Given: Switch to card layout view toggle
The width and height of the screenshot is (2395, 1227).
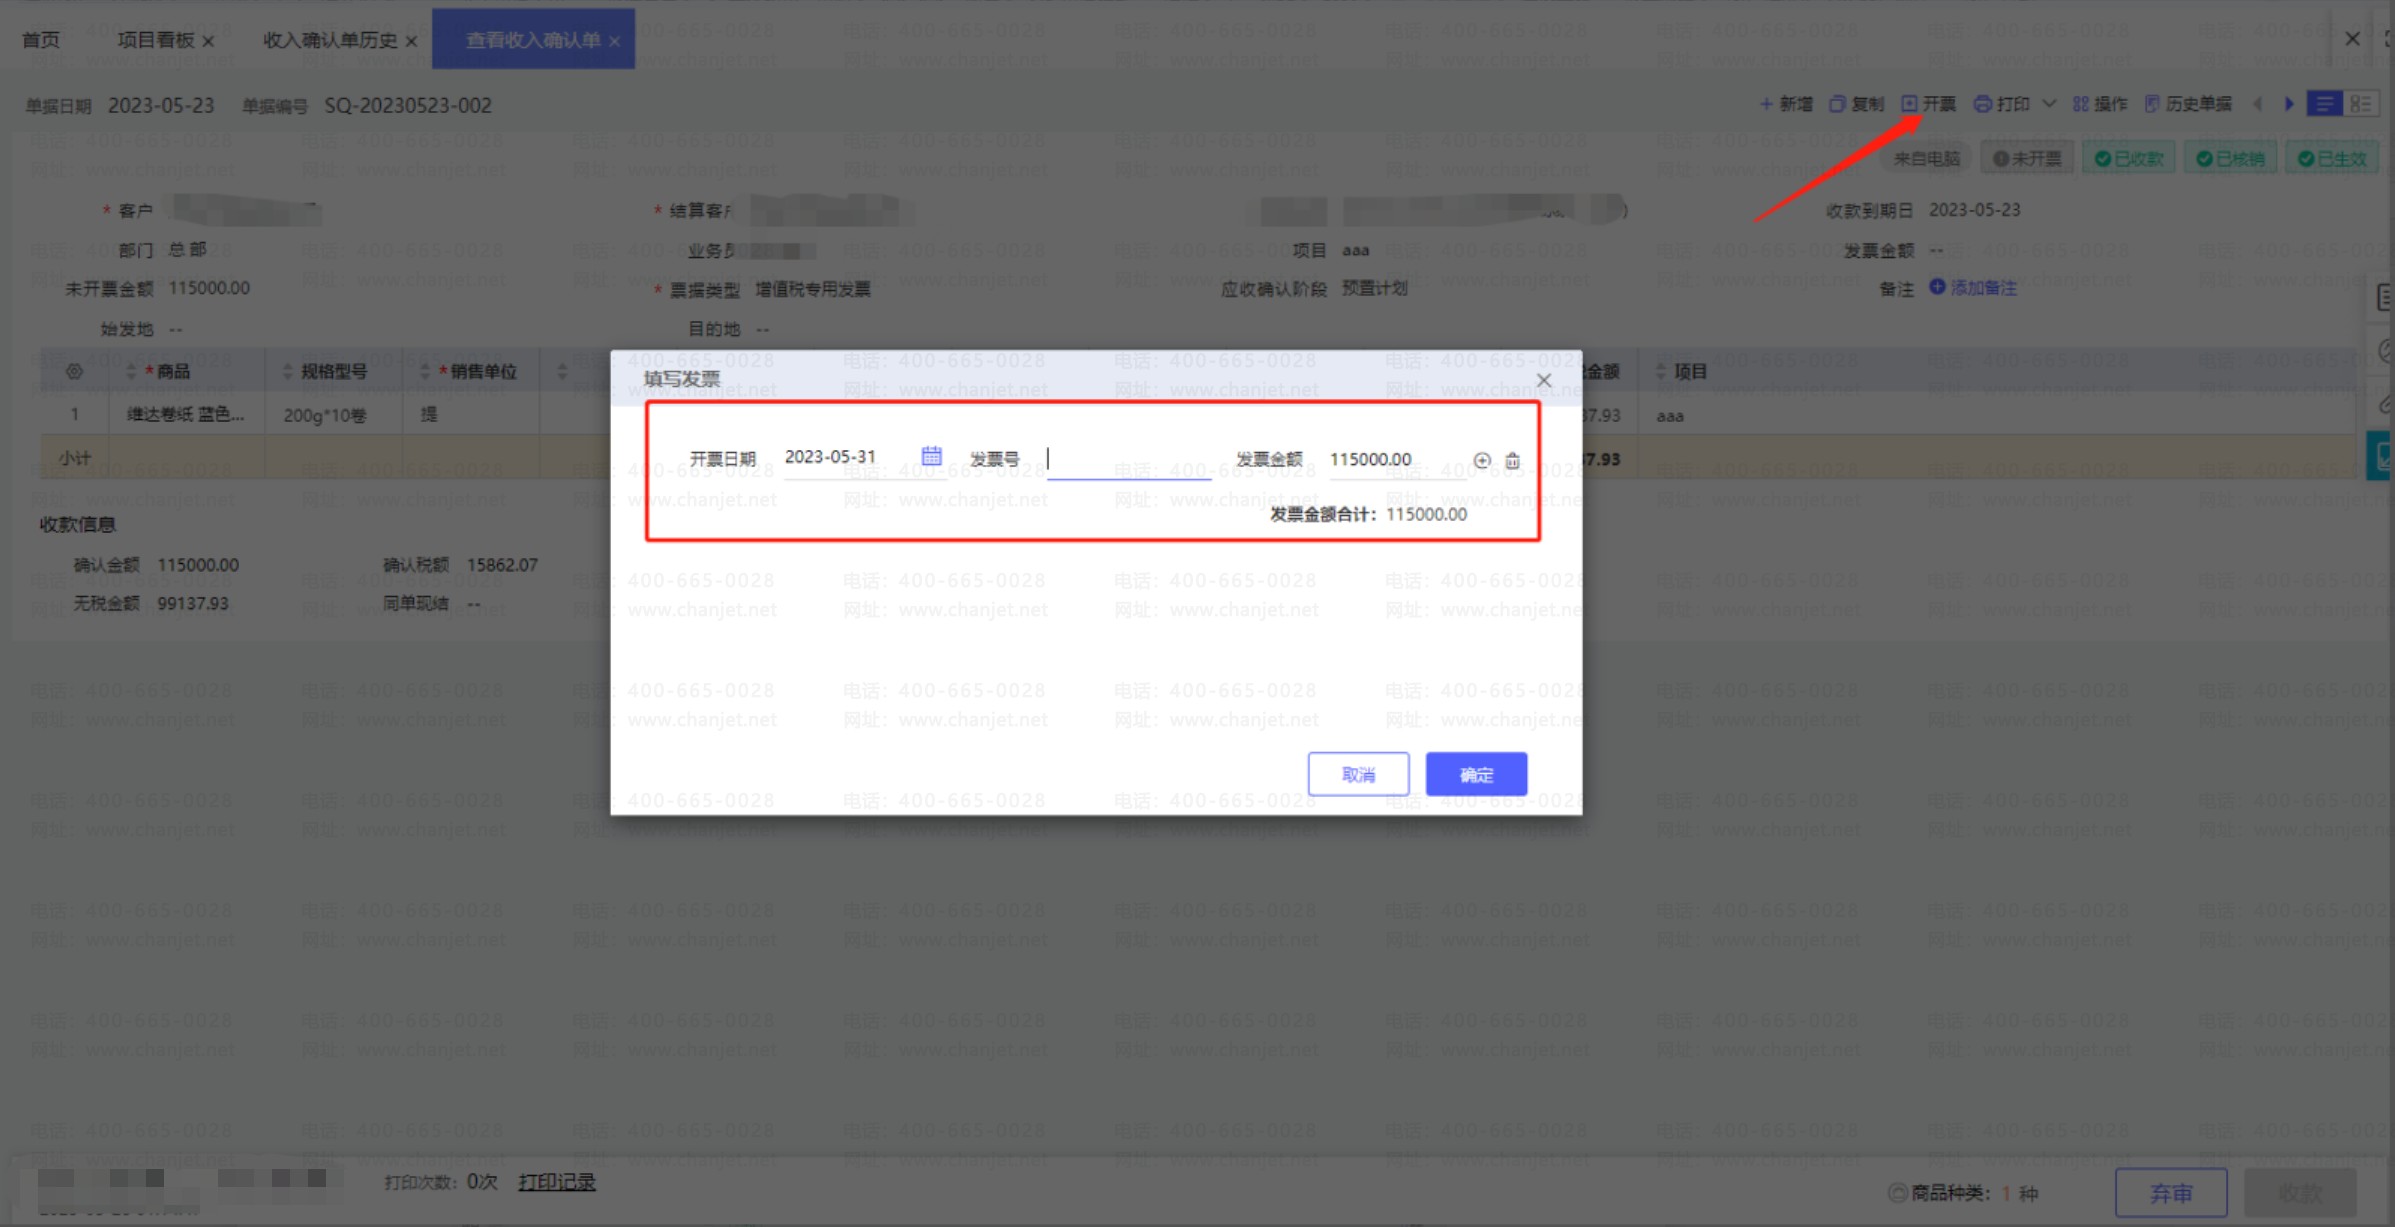Looking at the screenshot, I should point(2360,104).
